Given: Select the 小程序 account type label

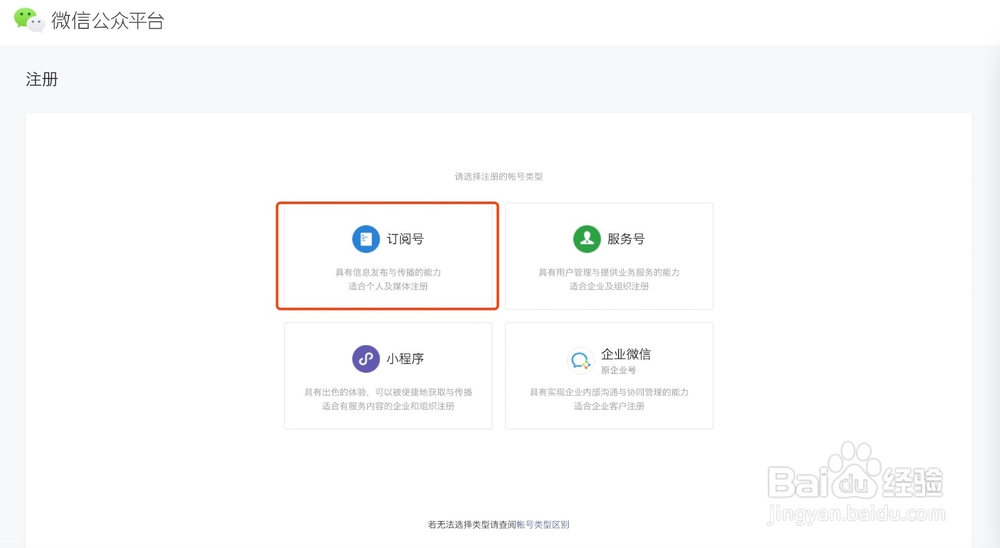Looking at the screenshot, I should click(405, 359).
